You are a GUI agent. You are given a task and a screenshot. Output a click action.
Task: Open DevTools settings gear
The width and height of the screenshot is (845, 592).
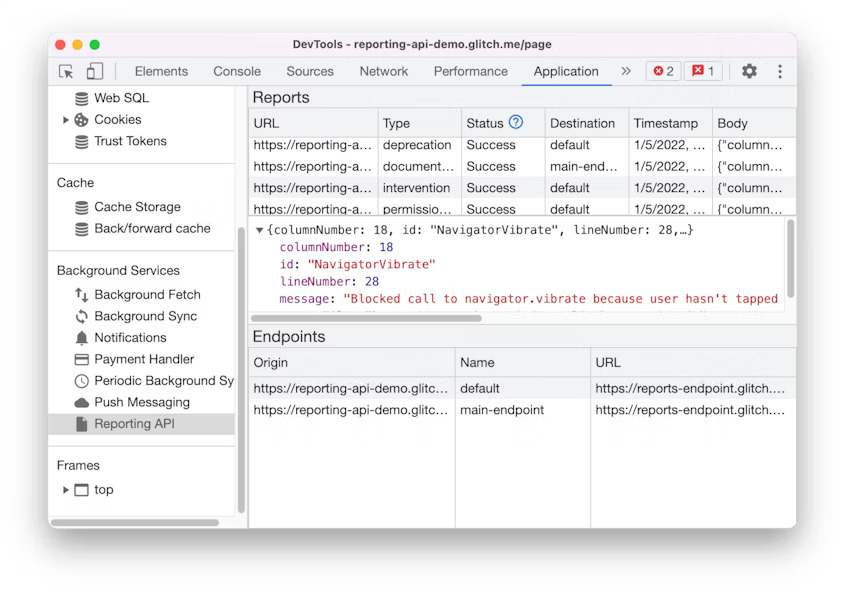[x=748, y=71]
